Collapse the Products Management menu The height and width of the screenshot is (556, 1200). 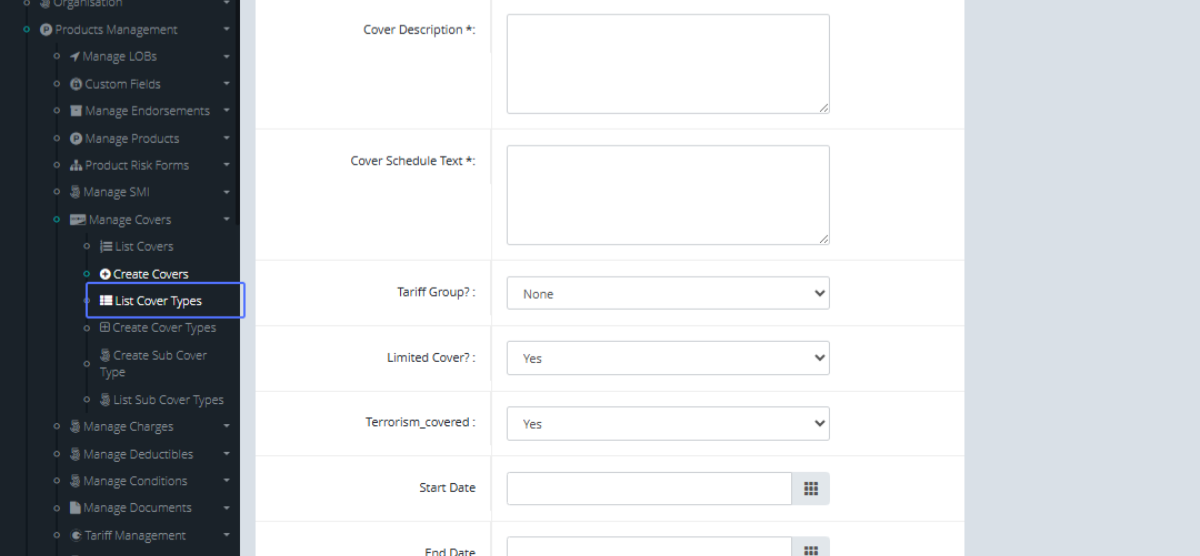pyautogui.click(x=227, y=30)
